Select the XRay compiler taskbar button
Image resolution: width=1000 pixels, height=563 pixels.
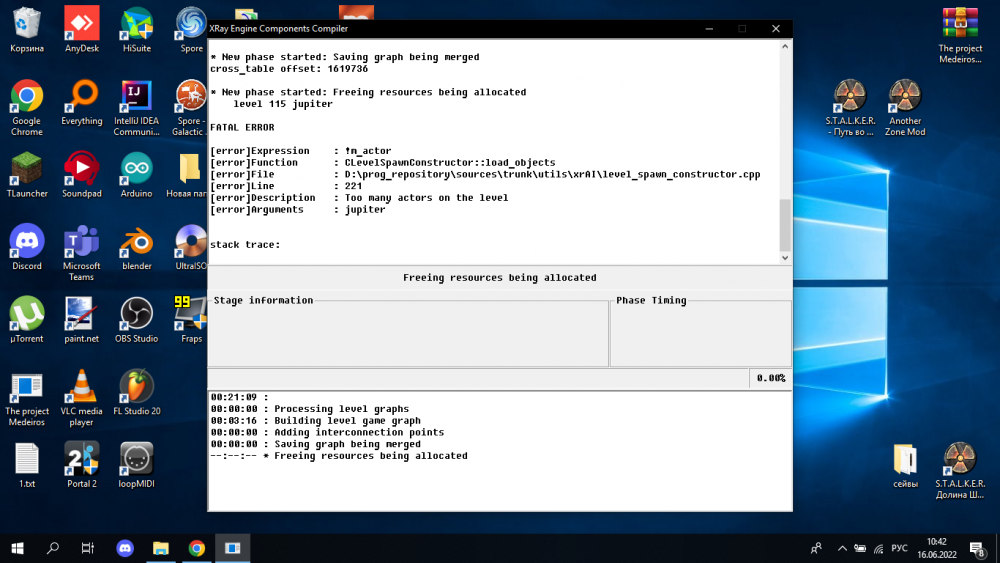232,548
